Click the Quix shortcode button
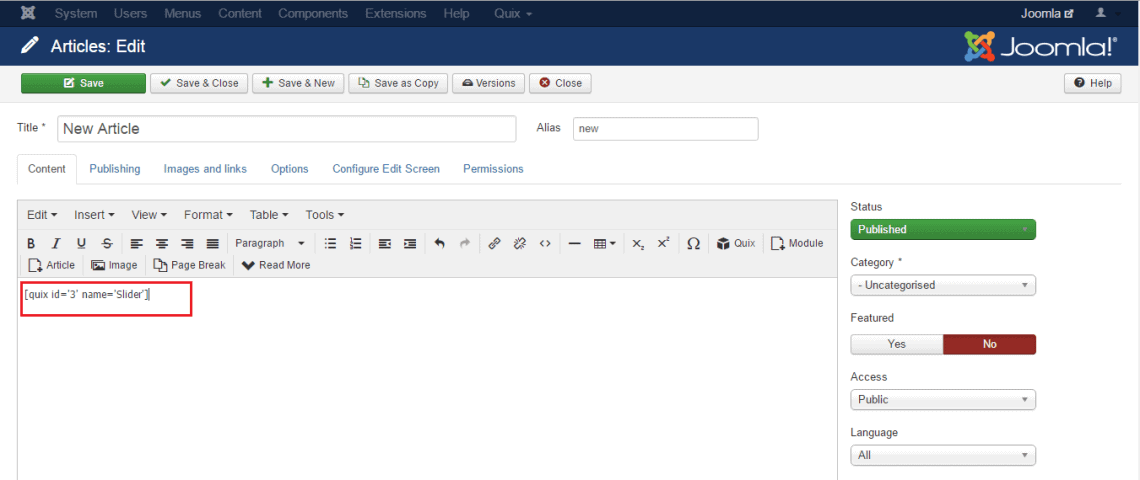 coord(736,243)
